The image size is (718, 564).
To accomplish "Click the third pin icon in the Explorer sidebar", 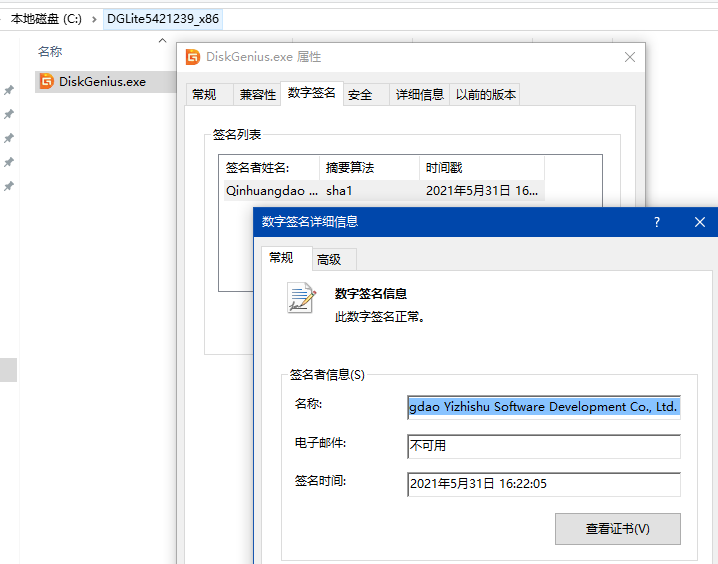I will [x=9, y=138].
